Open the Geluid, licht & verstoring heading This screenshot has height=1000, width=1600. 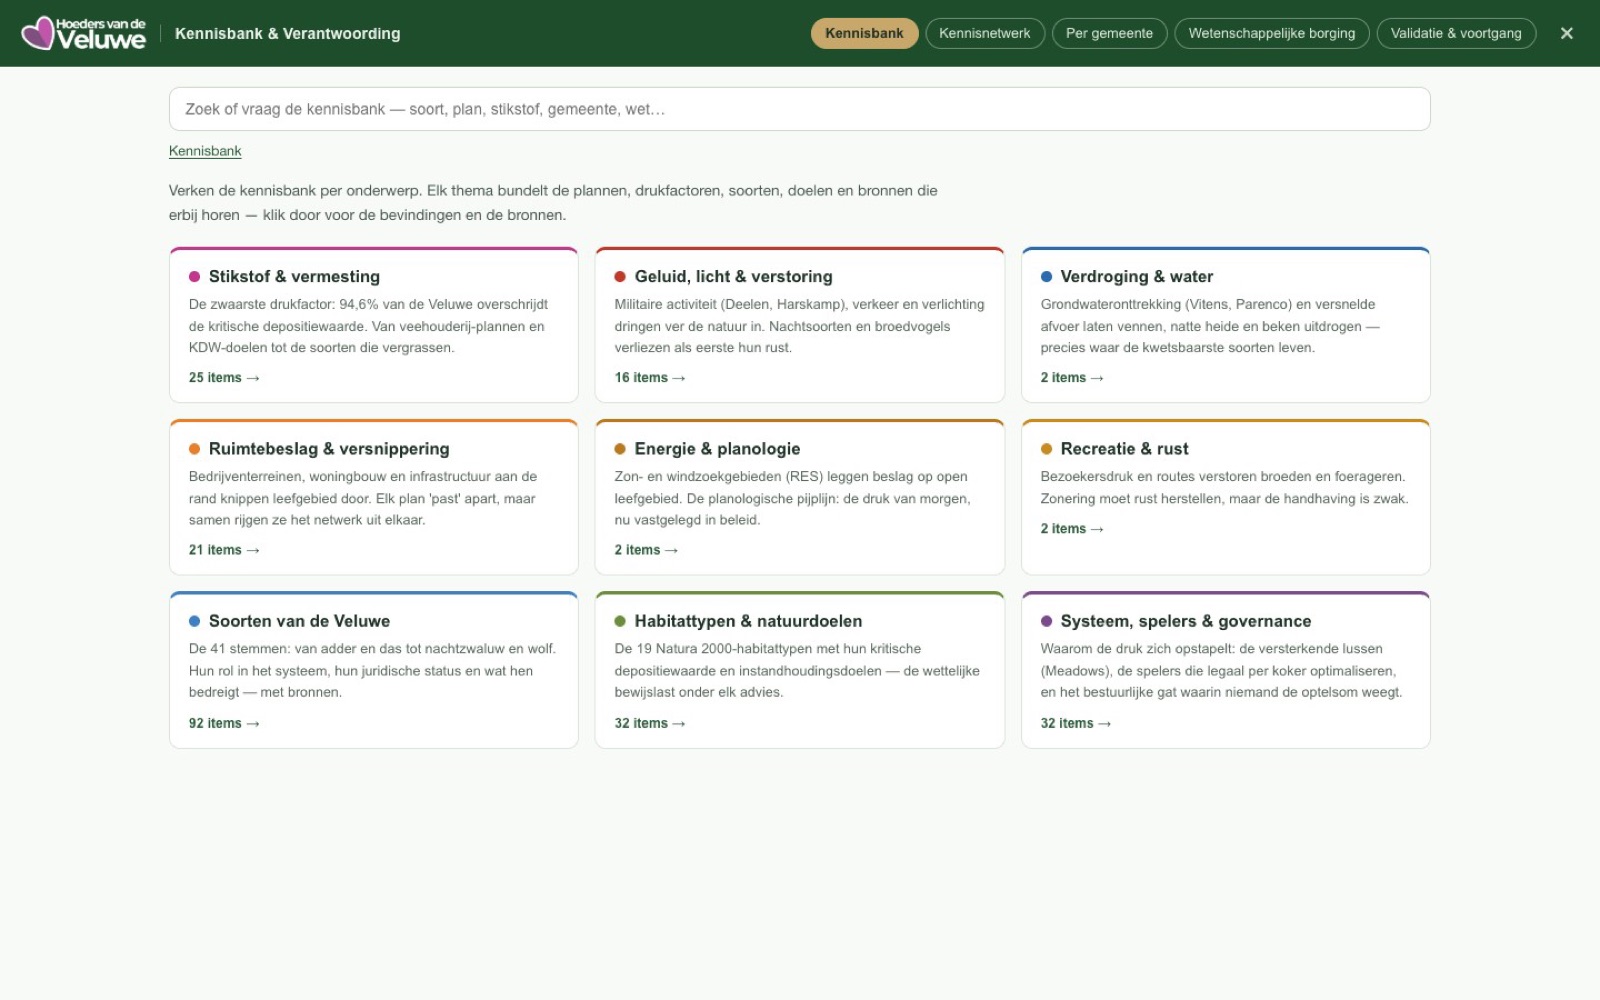pyautogui.click(x=733, y=276)
